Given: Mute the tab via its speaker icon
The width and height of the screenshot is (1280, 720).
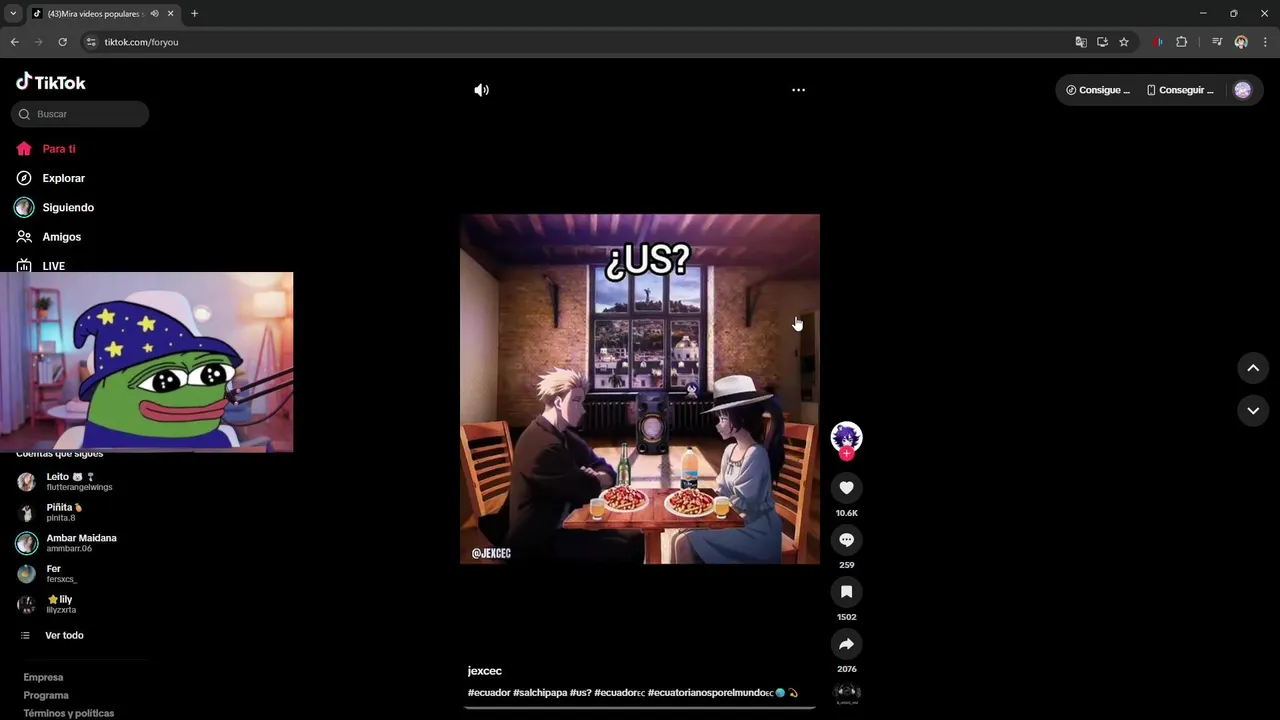Looking at the screenshot, I should (154, 14).
